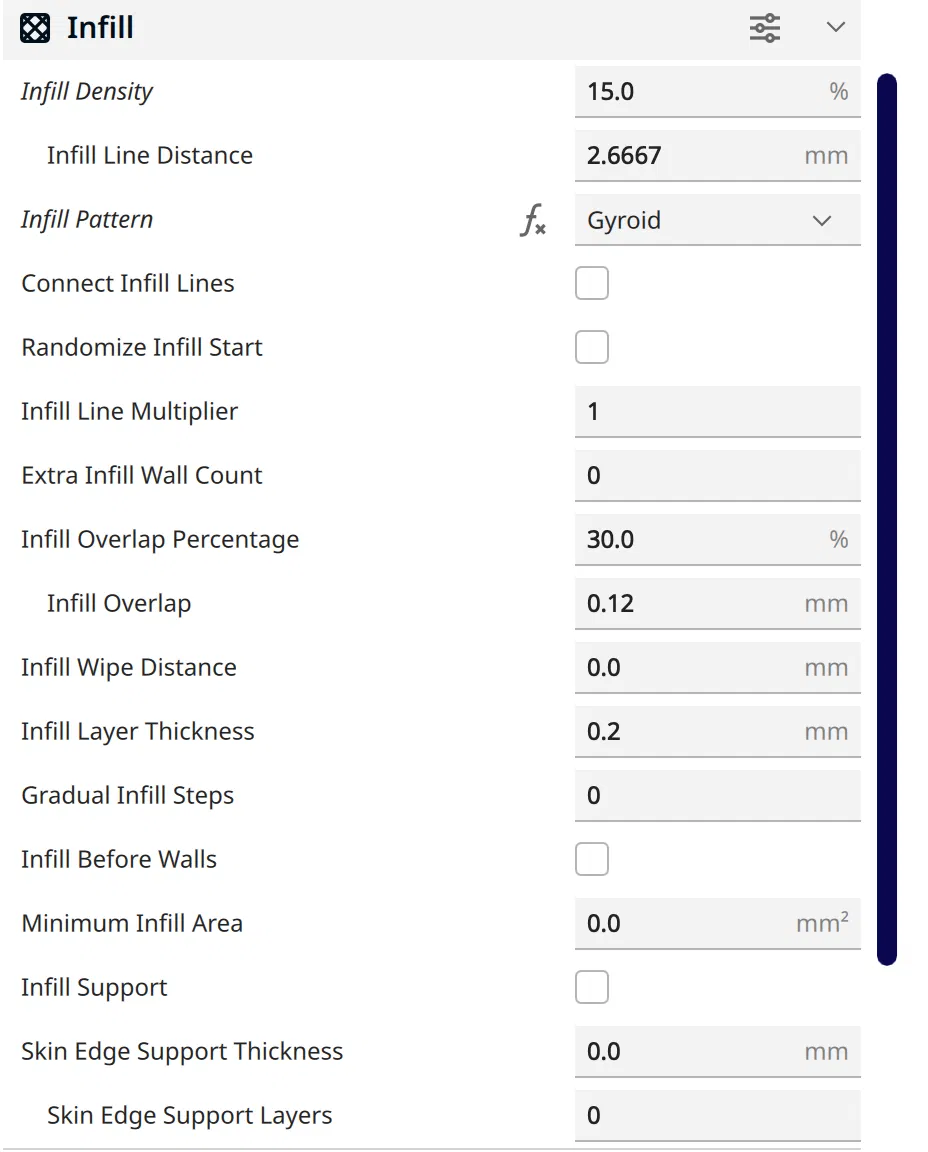Click the Gradual Infill Steps input

[717, 796]
